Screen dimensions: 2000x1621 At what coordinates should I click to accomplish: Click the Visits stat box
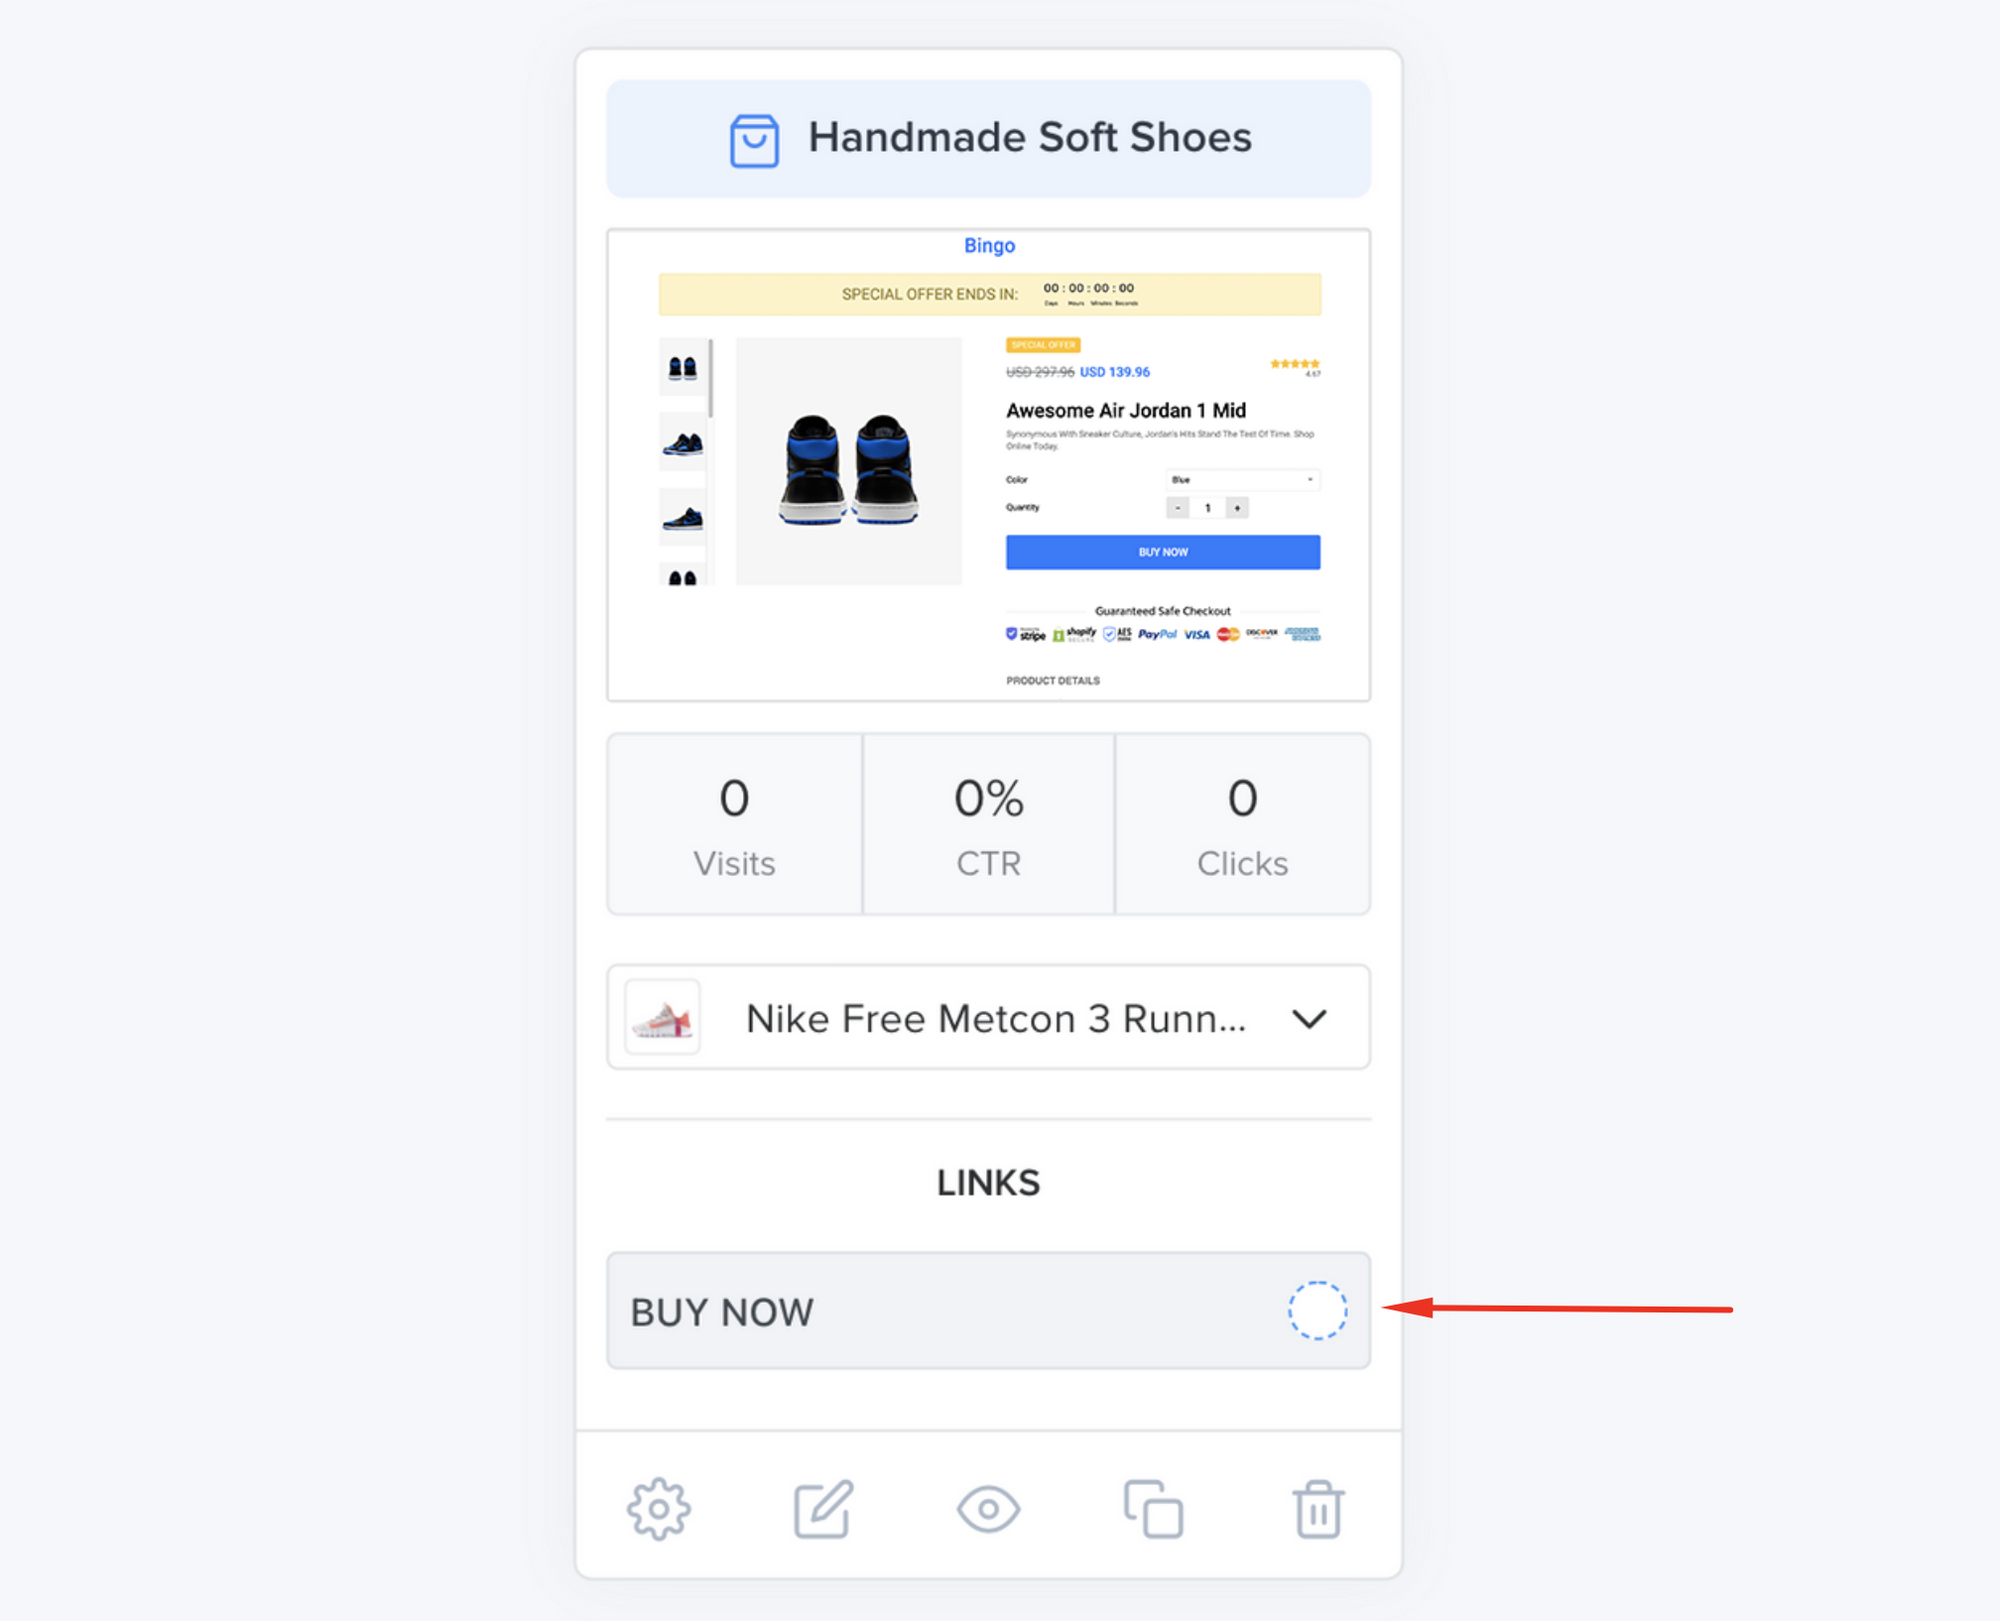[734, 824]
